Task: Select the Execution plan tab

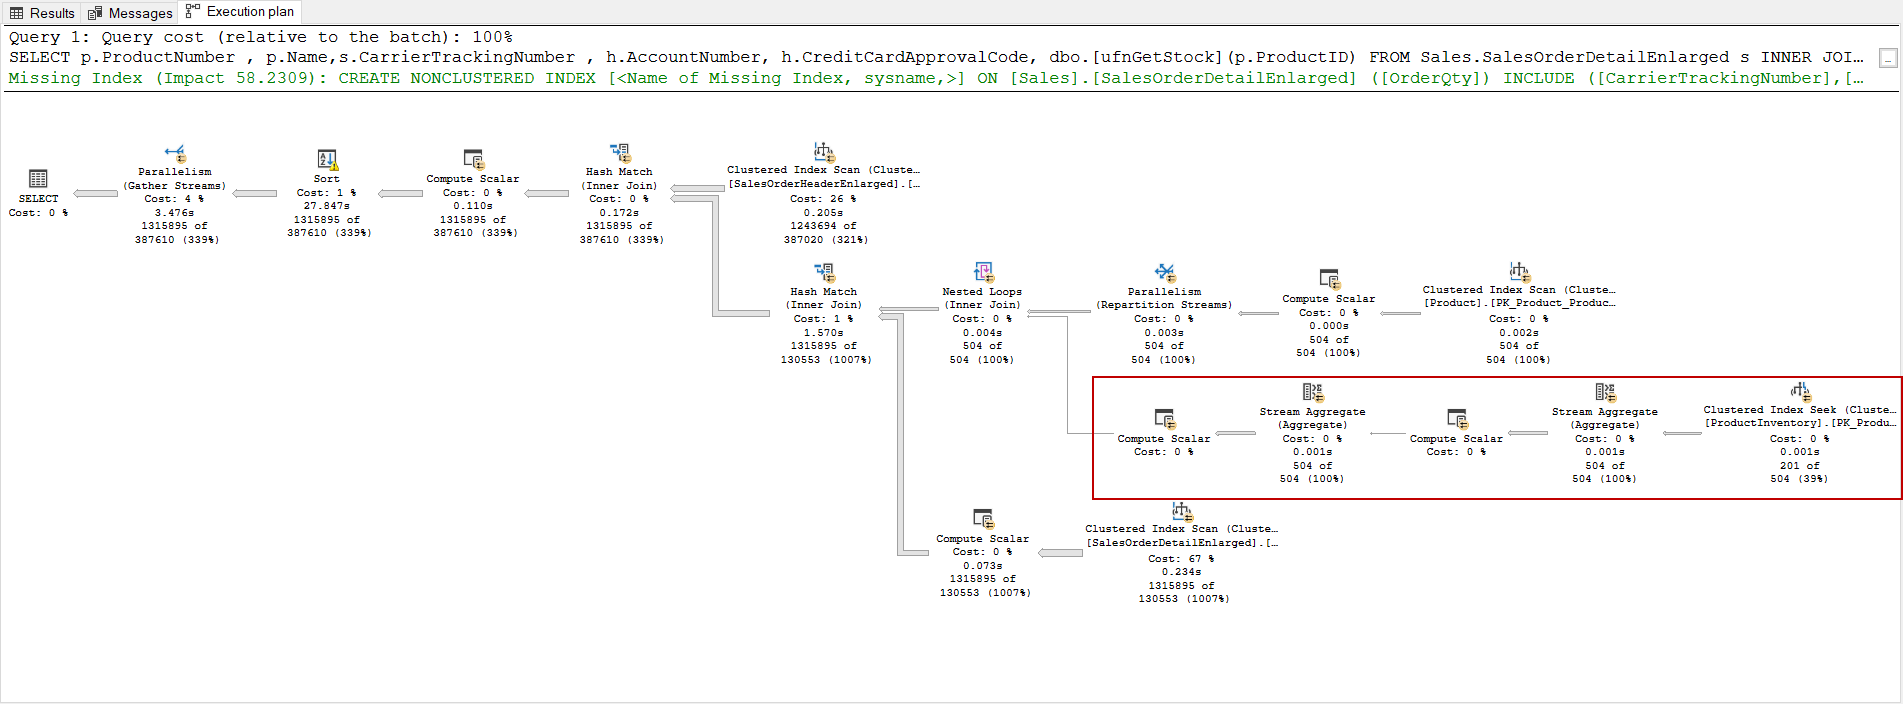Action: tap(240, 12)
